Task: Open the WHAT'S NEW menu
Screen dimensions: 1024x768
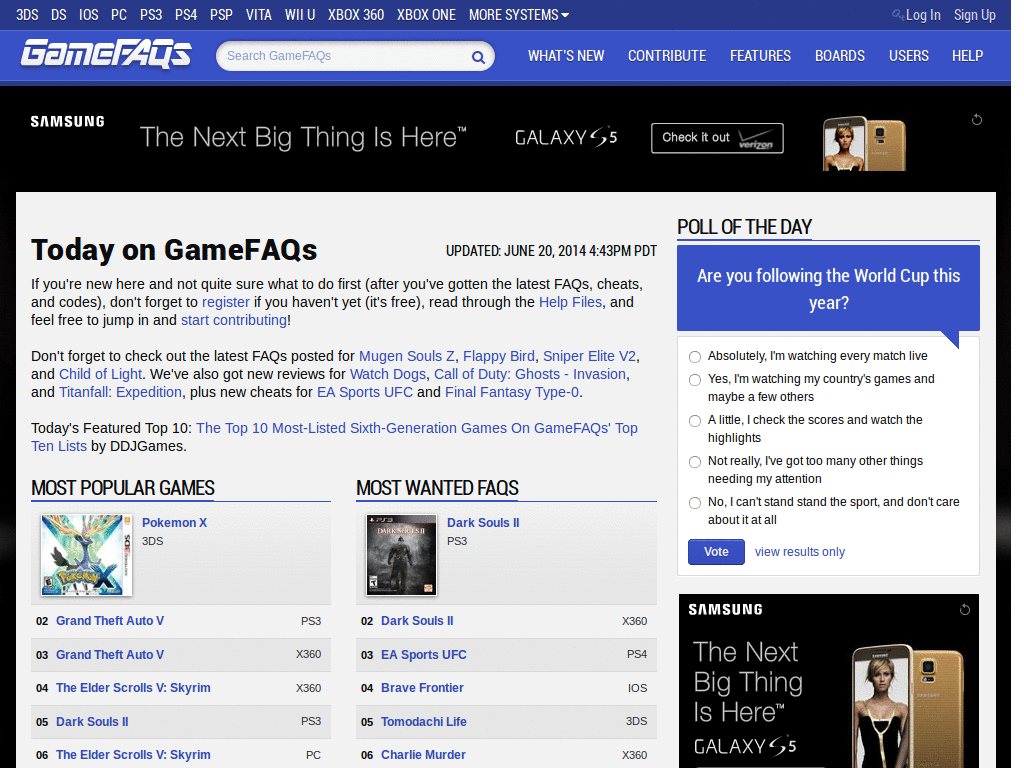Action: 566,56
